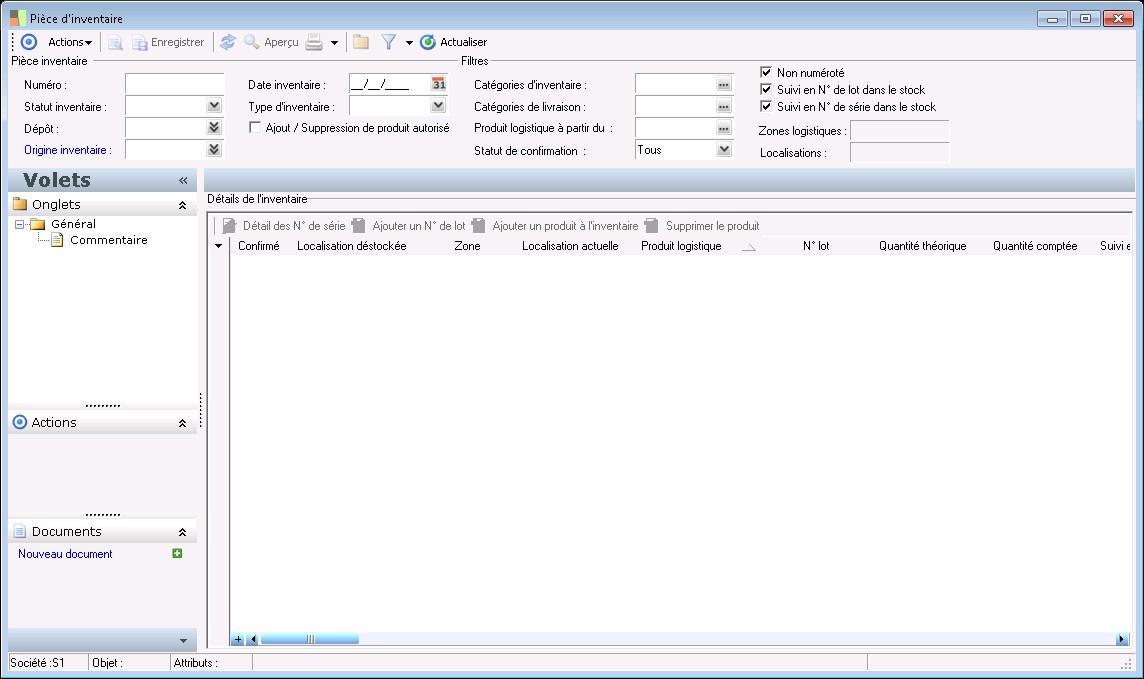Click the refresh arrows icon before Aperçu
Image resolution: width=1144 pixels, height=679 pixels.
228,42
